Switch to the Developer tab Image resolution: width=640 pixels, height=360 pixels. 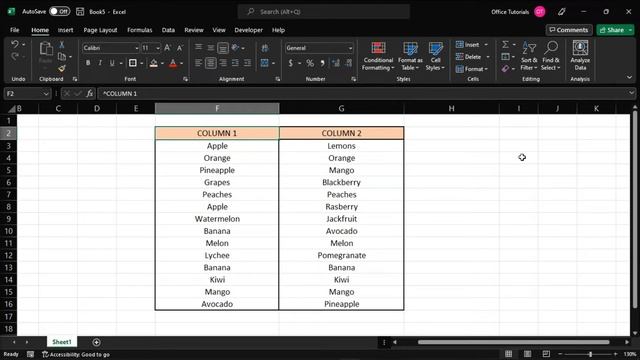[x=249, y=30]
